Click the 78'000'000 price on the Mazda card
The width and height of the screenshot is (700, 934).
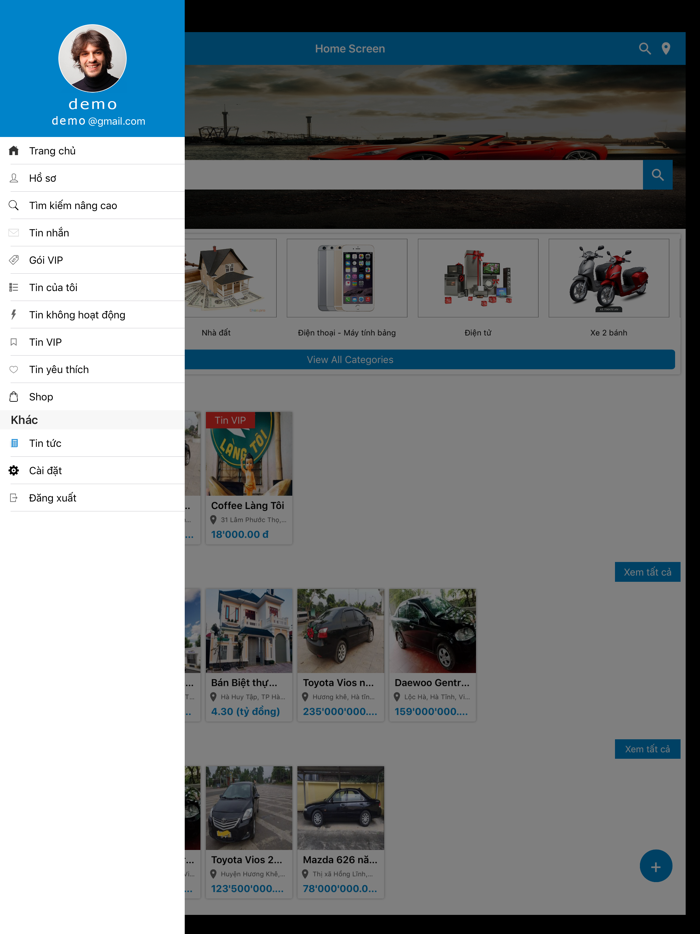click(340, 888)
